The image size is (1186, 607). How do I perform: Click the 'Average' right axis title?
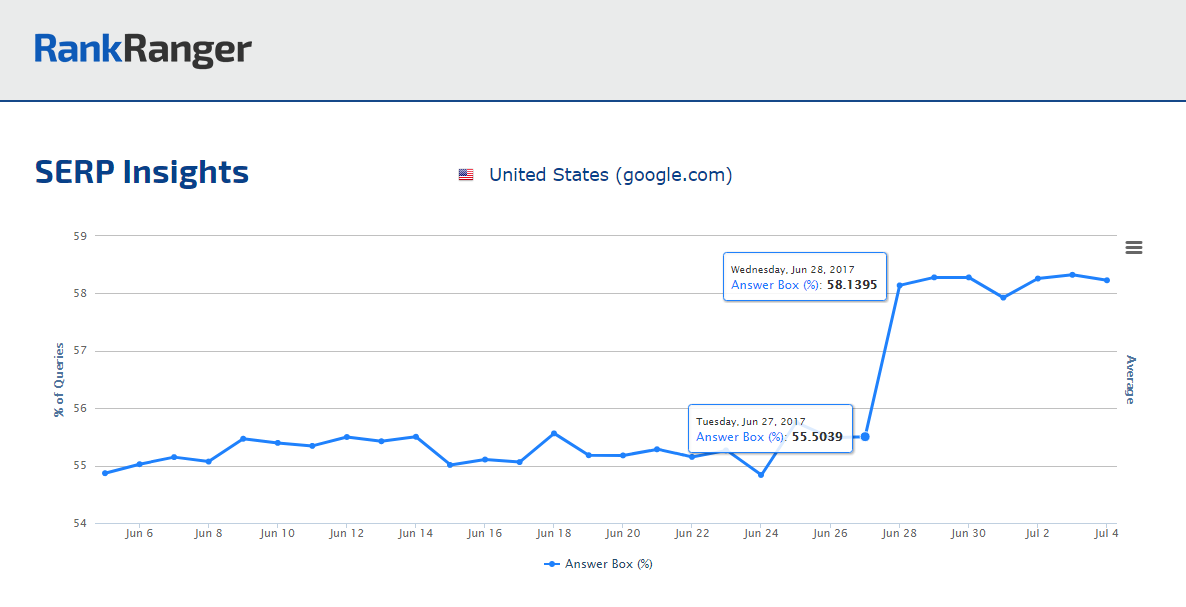click(1130, 380)
